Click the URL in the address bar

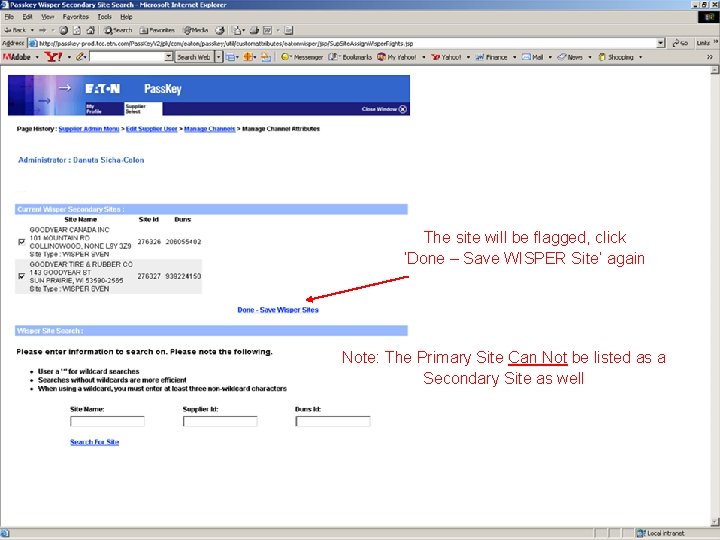pyautogui.click(x=226, y=44)
